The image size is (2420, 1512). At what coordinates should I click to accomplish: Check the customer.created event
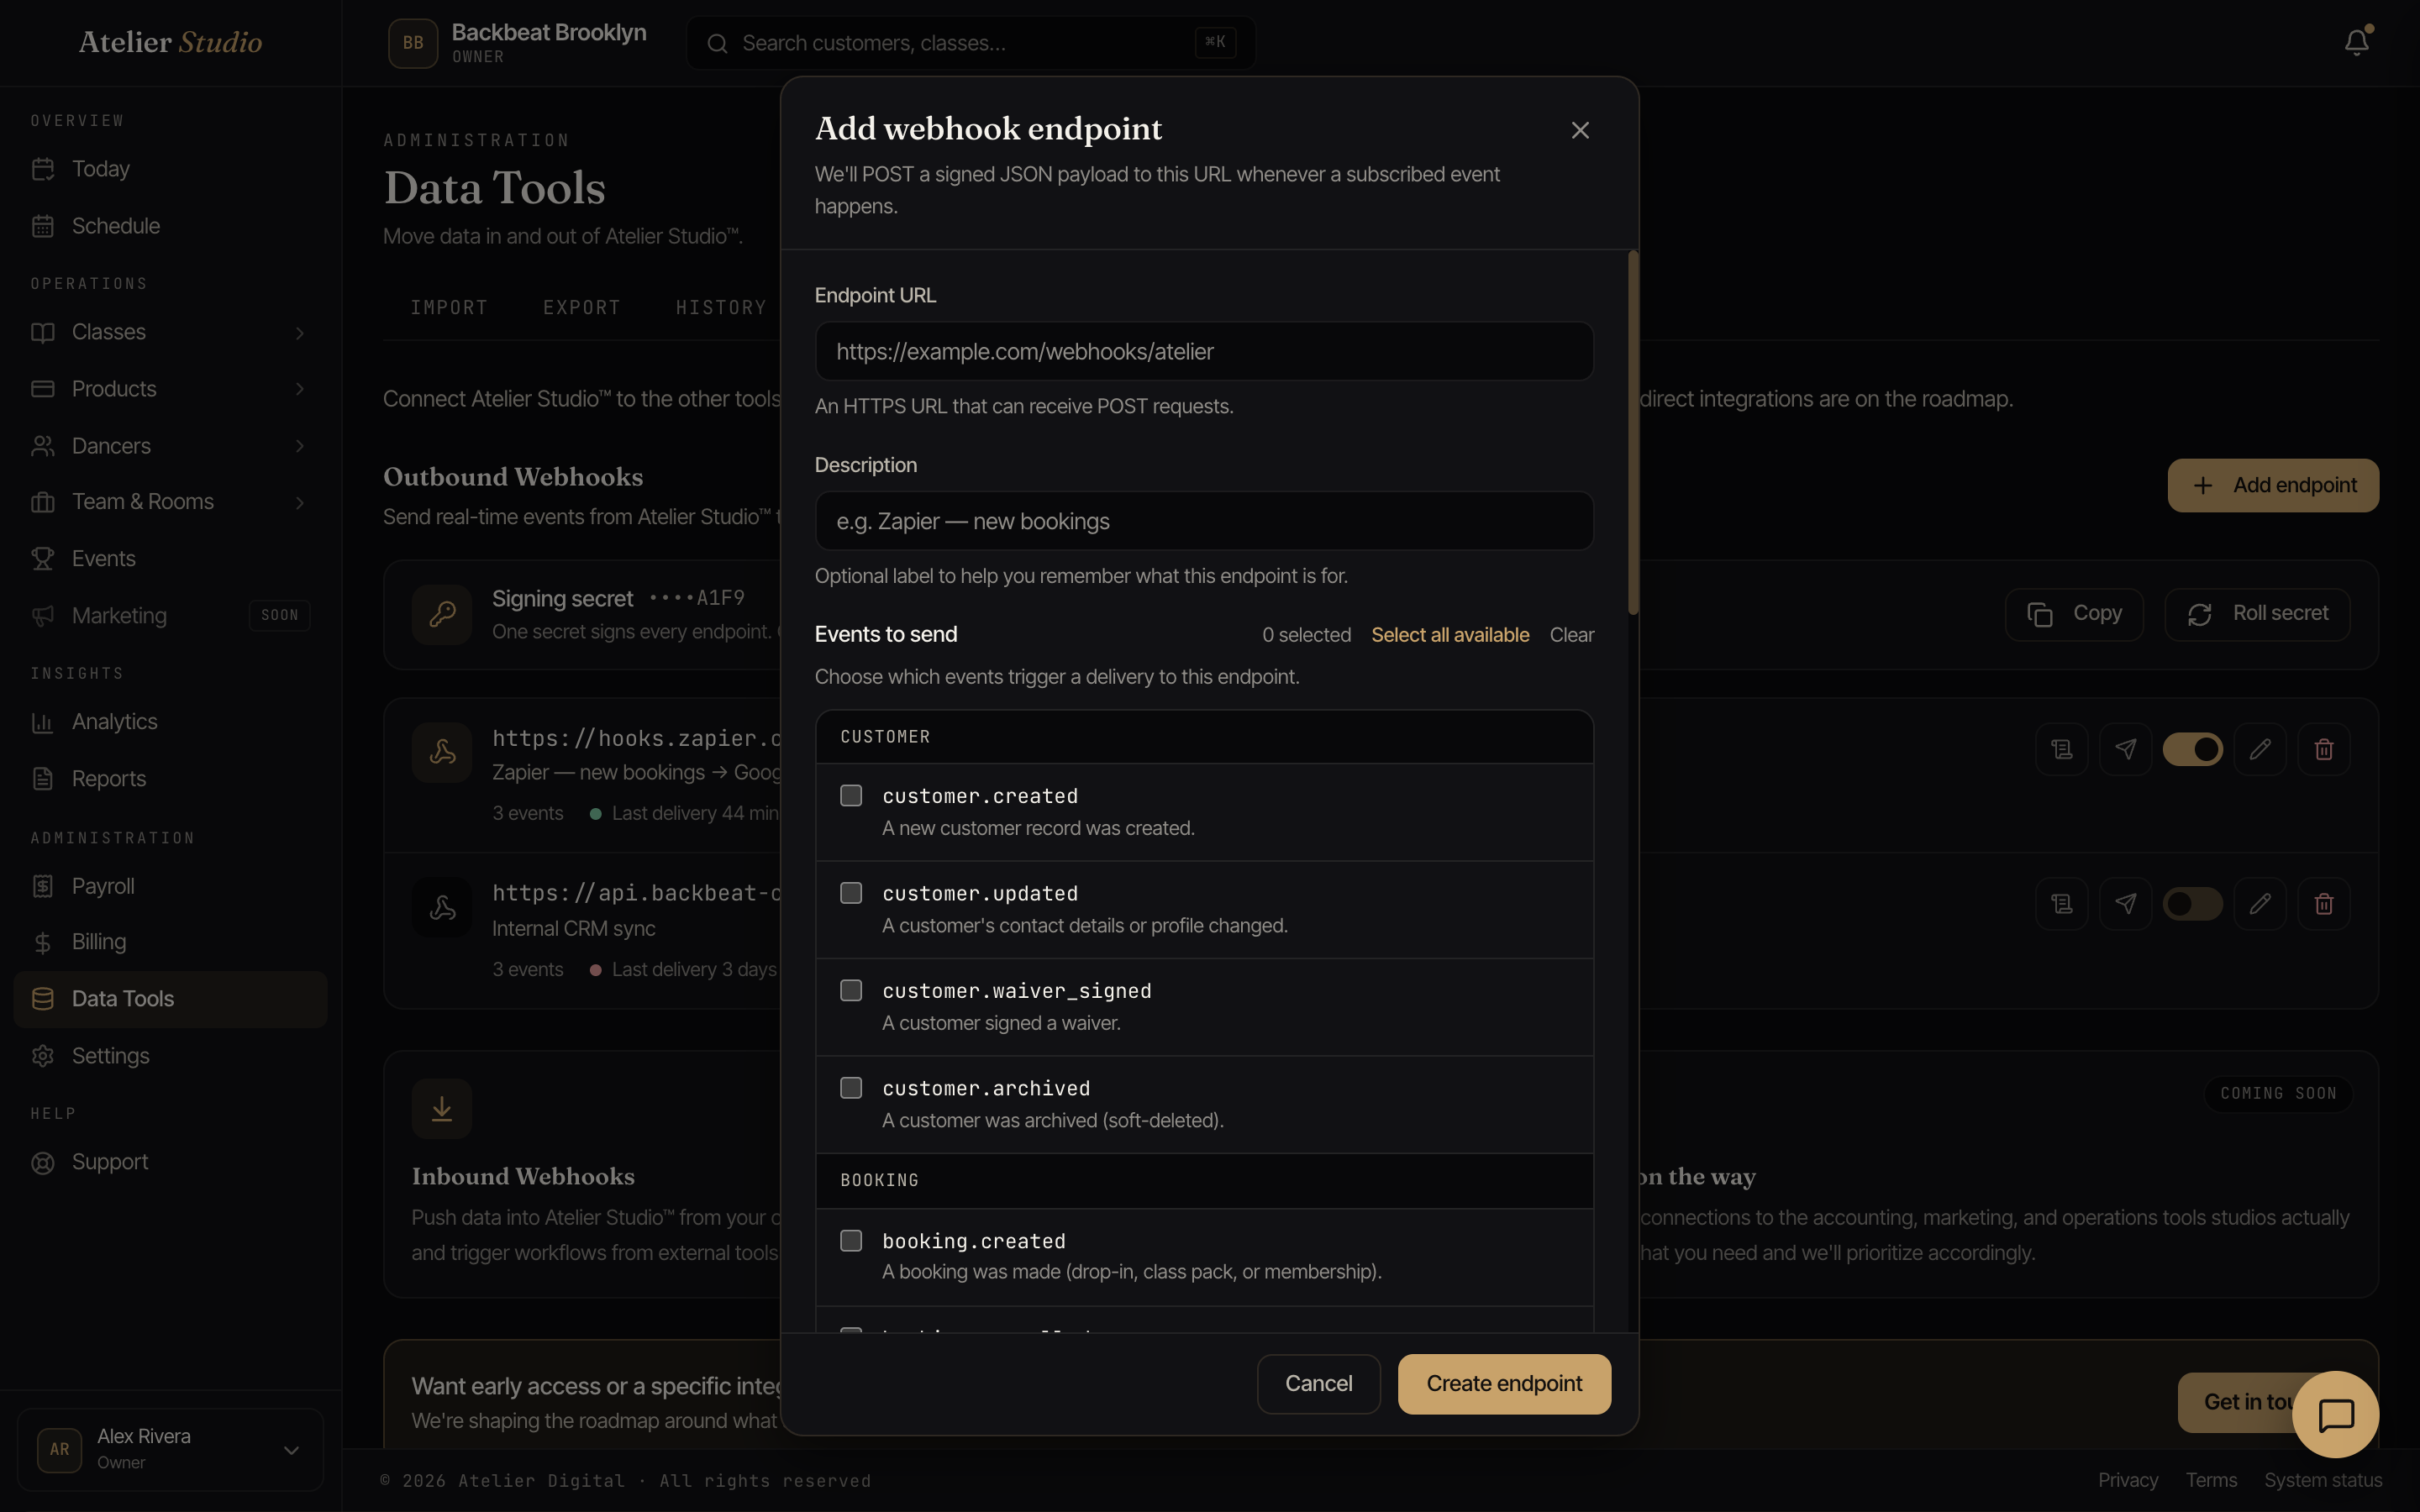click(851, 796)
